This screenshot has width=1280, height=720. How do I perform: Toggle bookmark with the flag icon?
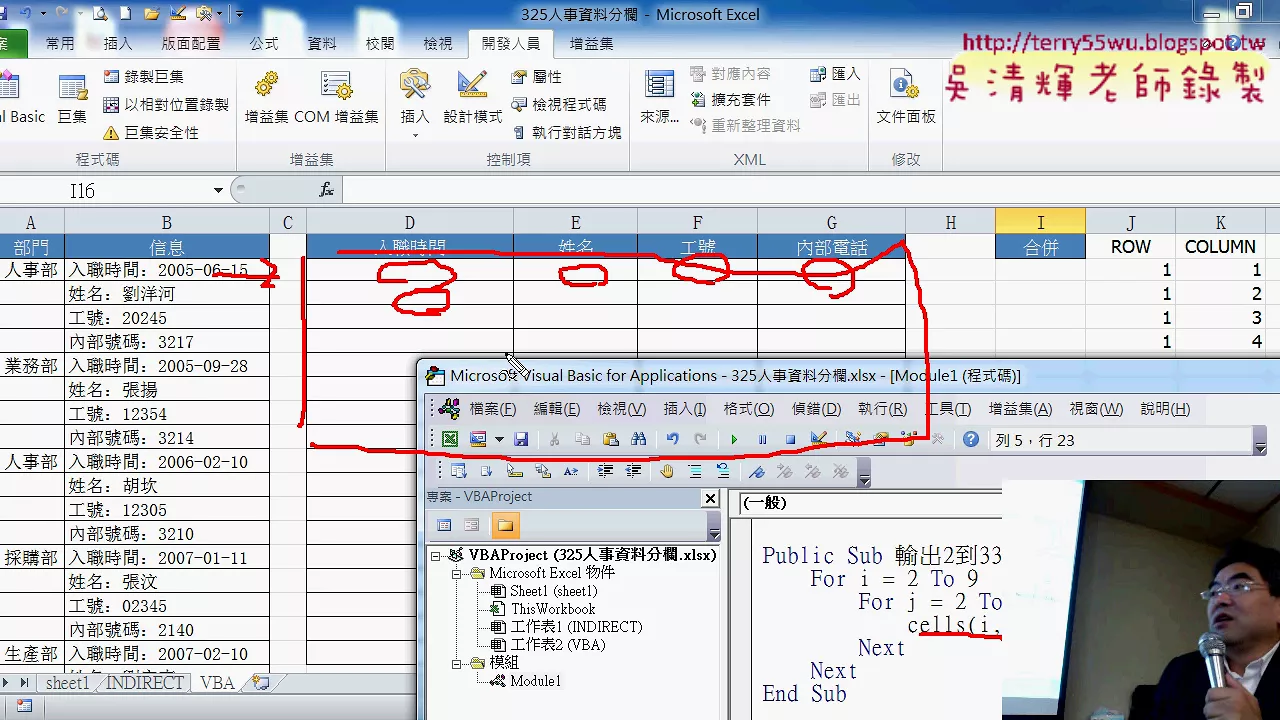pos(757,471)
